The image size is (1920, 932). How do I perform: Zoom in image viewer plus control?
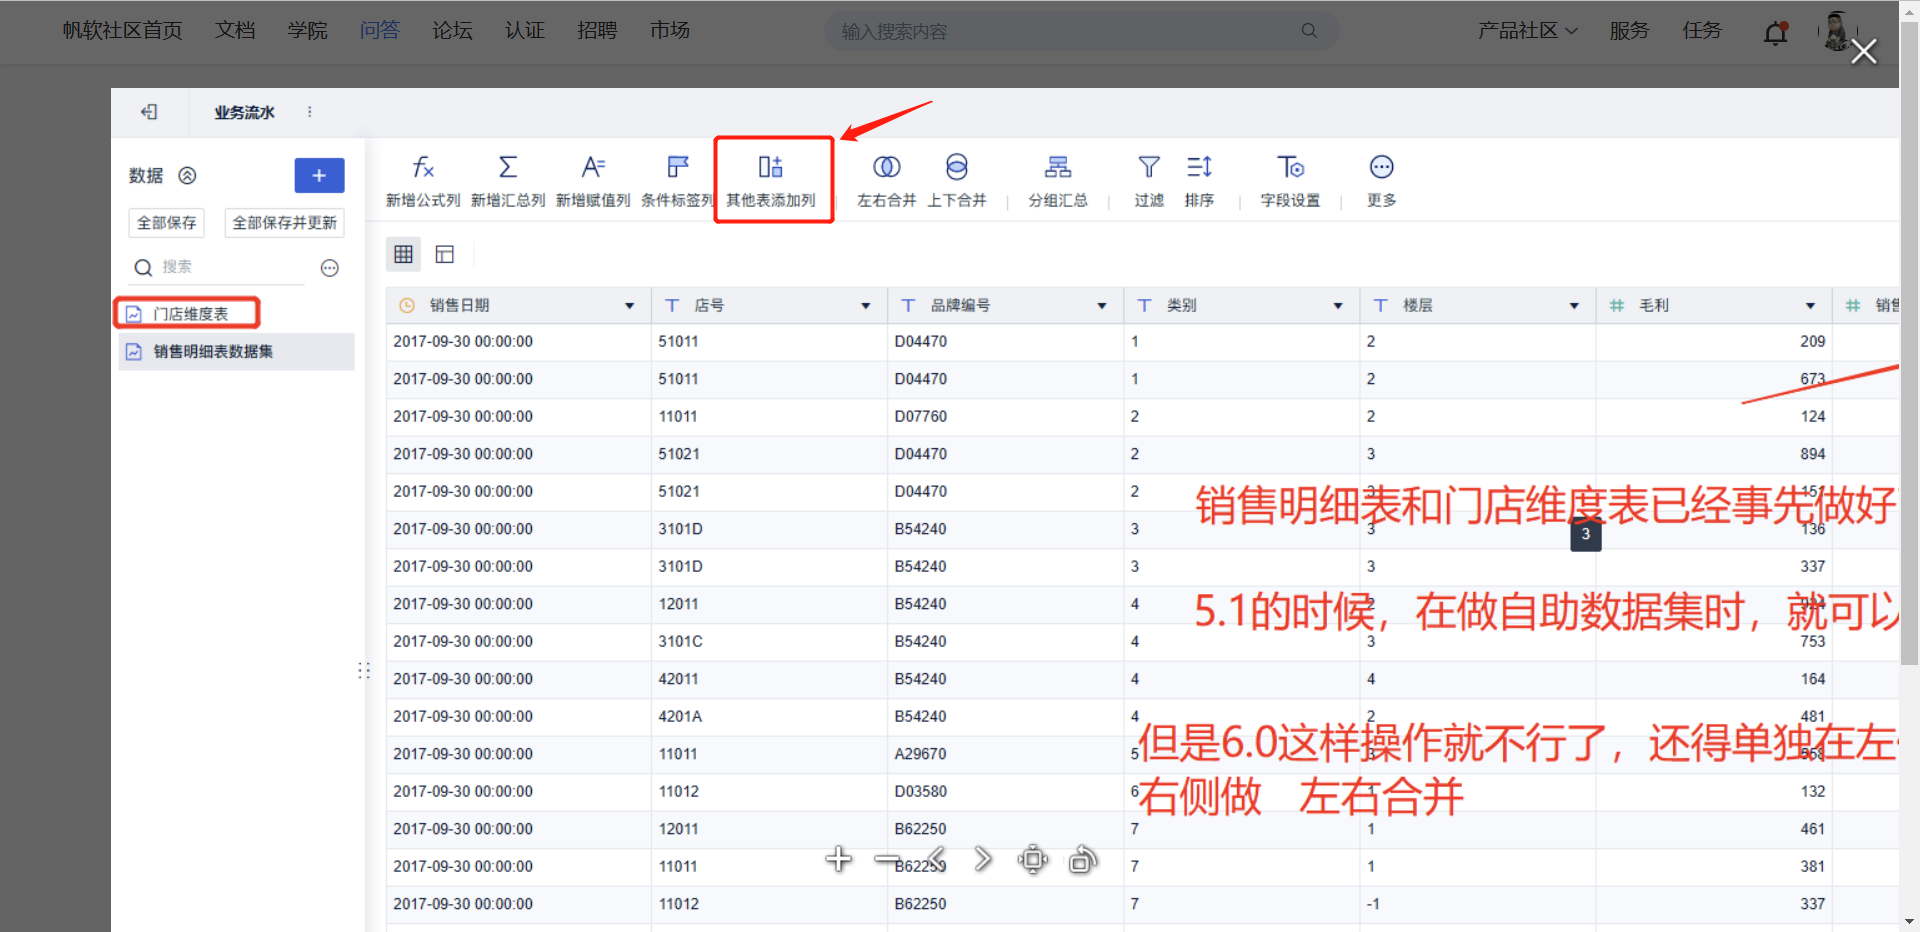point(839,859)
